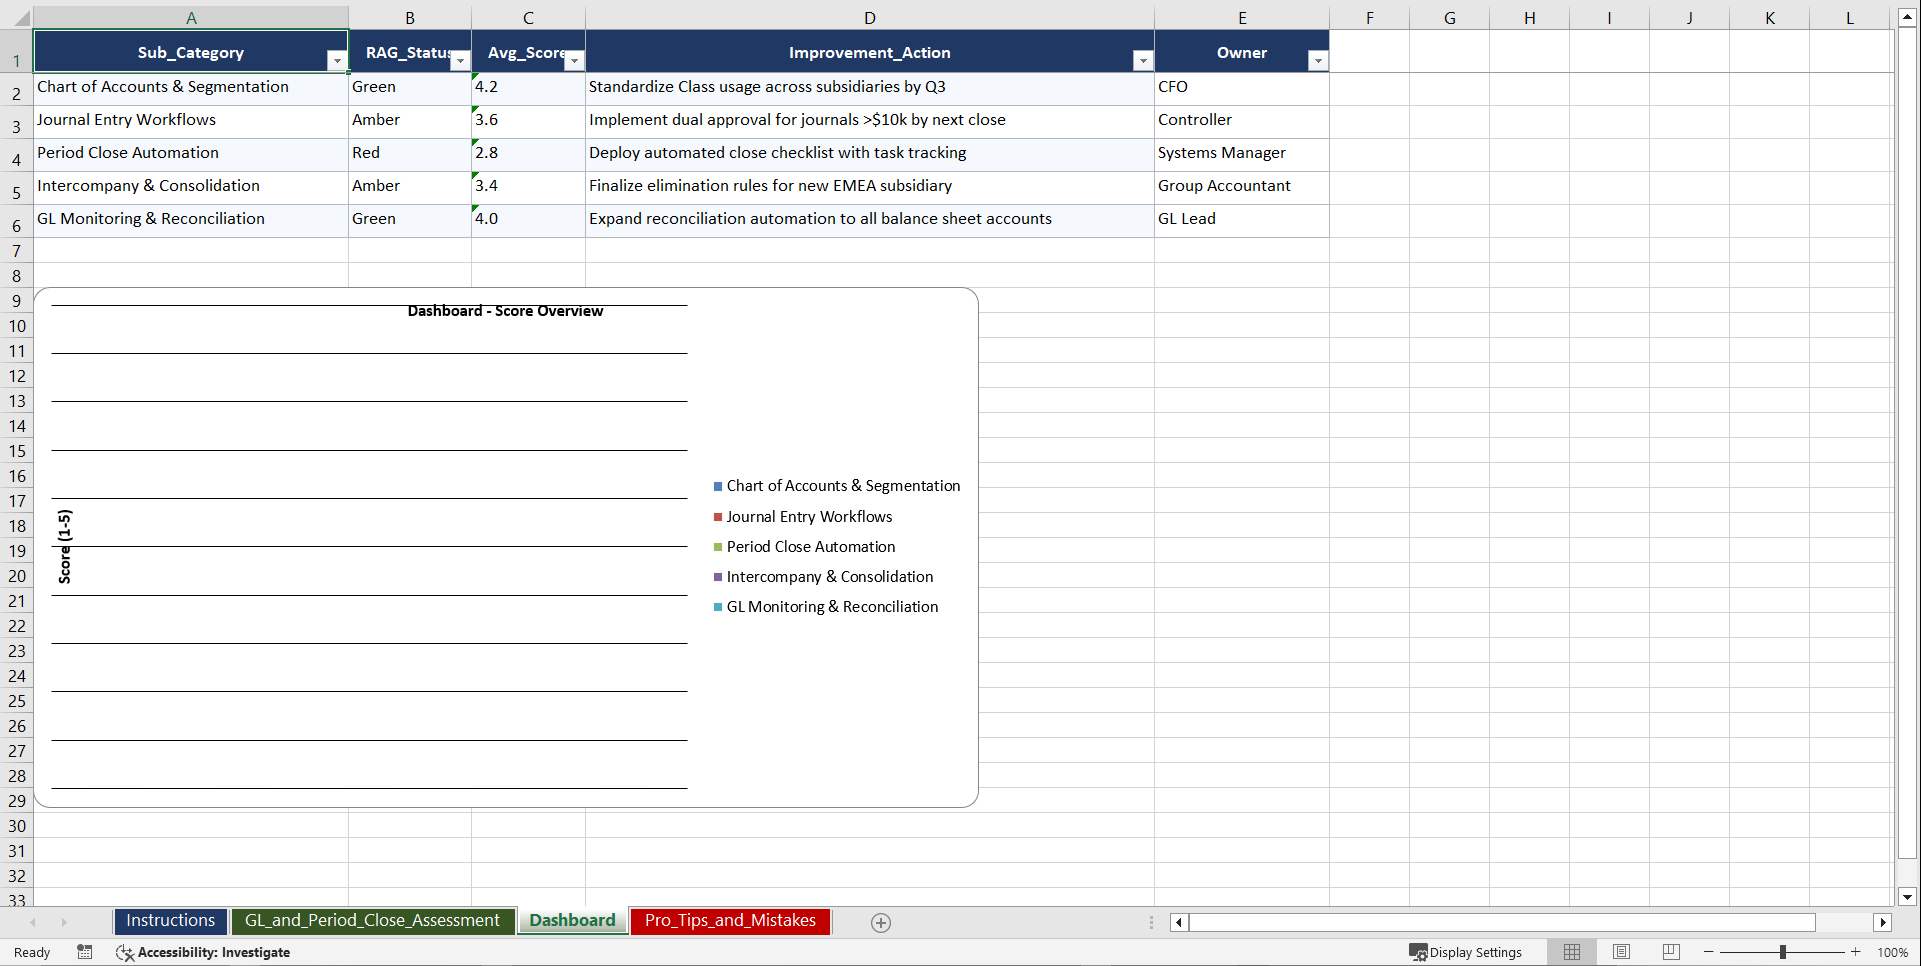The image size is (1921, 966).
Task: Open the Owner column filter dropdown
Action: pyautogui.click(x=1317, y=60)
